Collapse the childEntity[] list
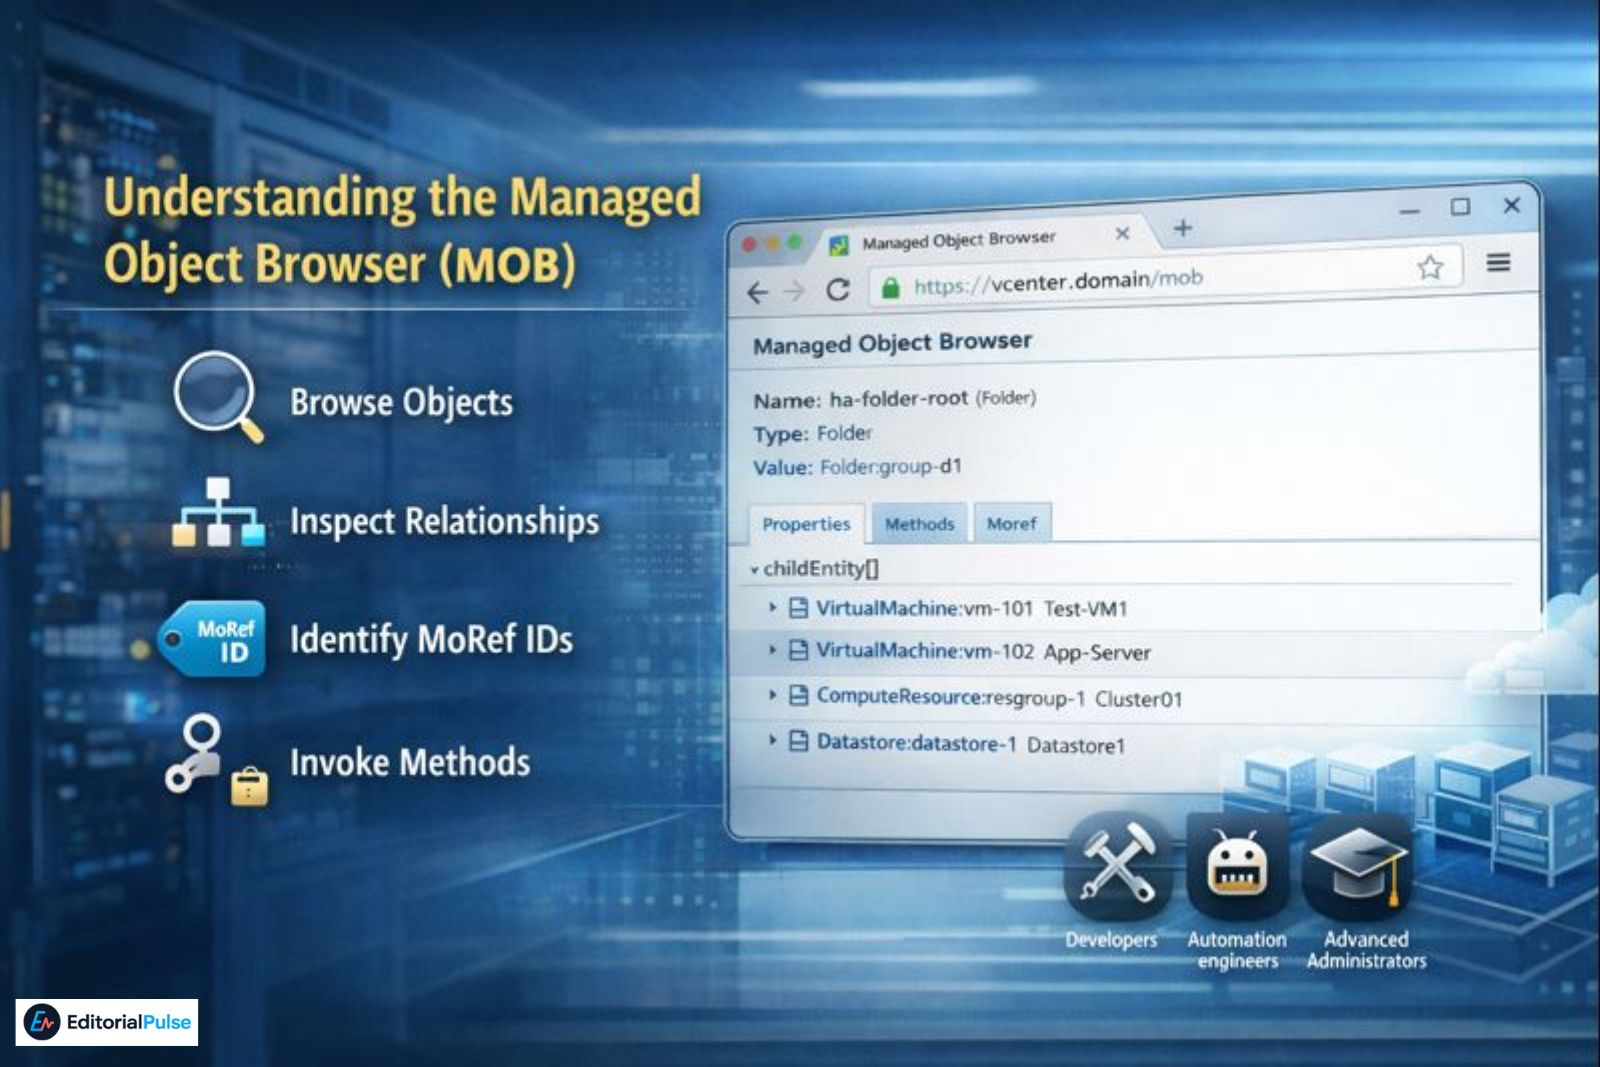The height and width of the screenshot is (1067, 1600). 756,570
